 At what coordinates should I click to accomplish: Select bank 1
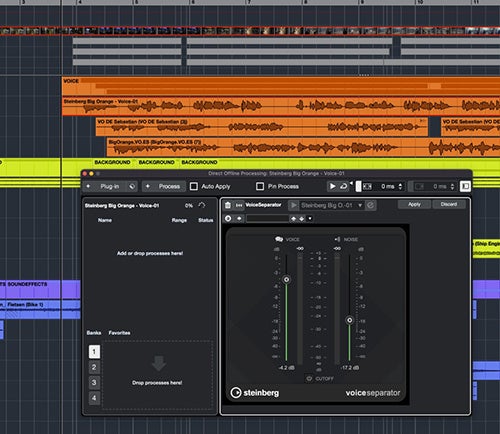coord(94,352)
